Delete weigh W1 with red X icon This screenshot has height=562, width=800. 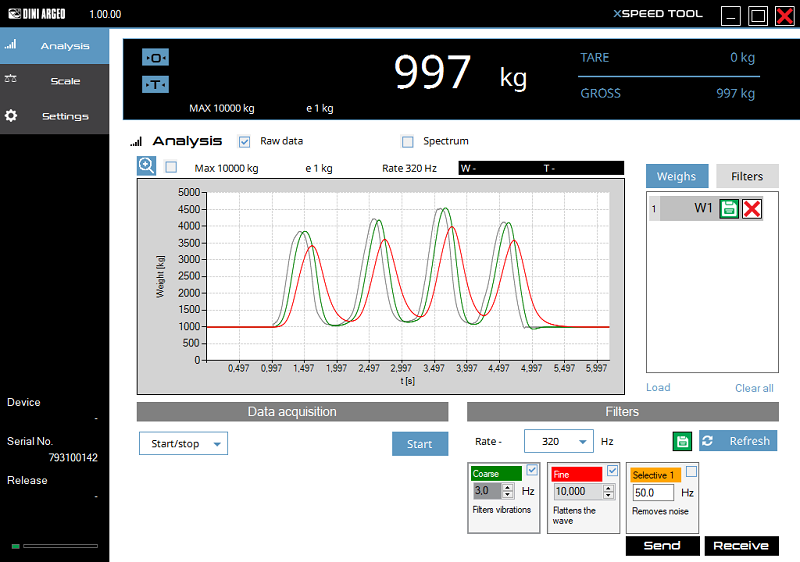tap(752, 208)
